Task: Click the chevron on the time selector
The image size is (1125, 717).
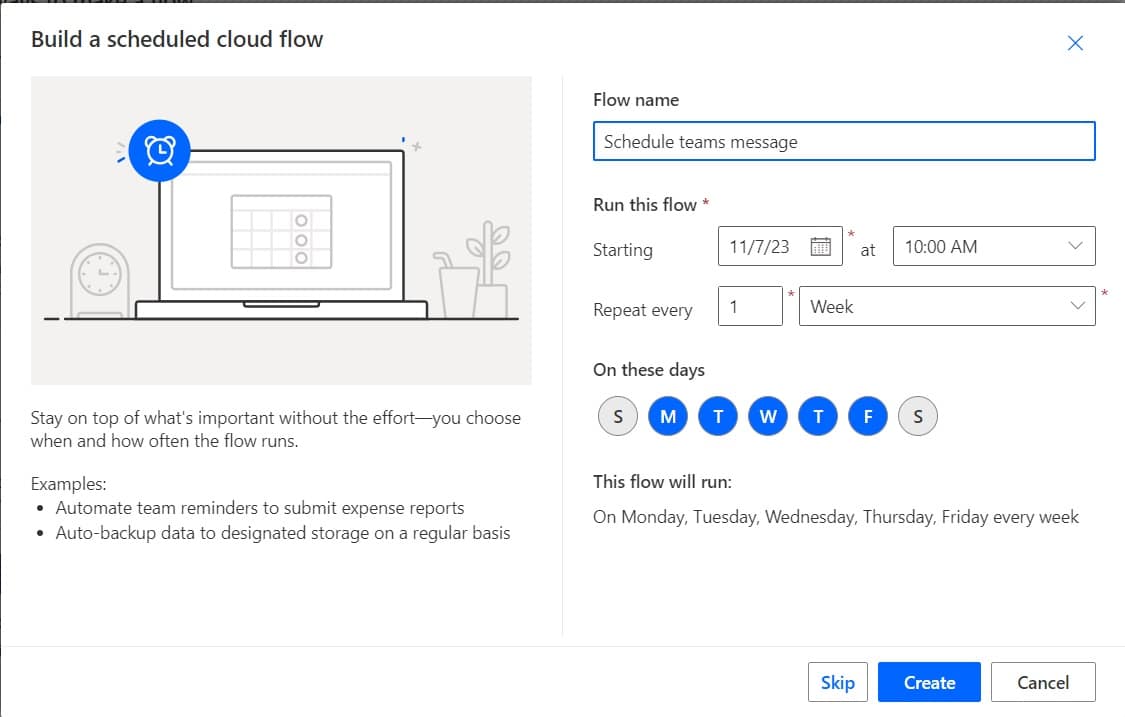Action: 1076,246
